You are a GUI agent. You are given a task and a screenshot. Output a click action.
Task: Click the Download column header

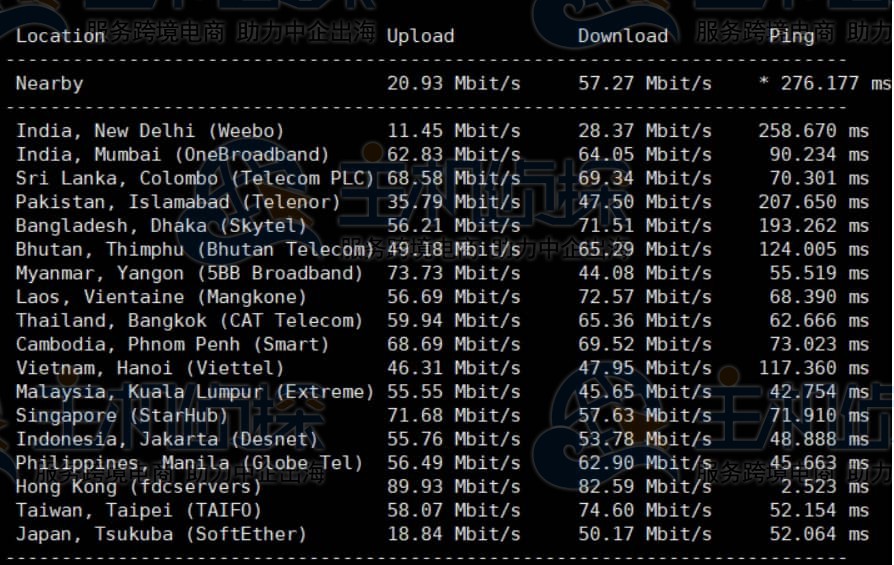point(622,36)
